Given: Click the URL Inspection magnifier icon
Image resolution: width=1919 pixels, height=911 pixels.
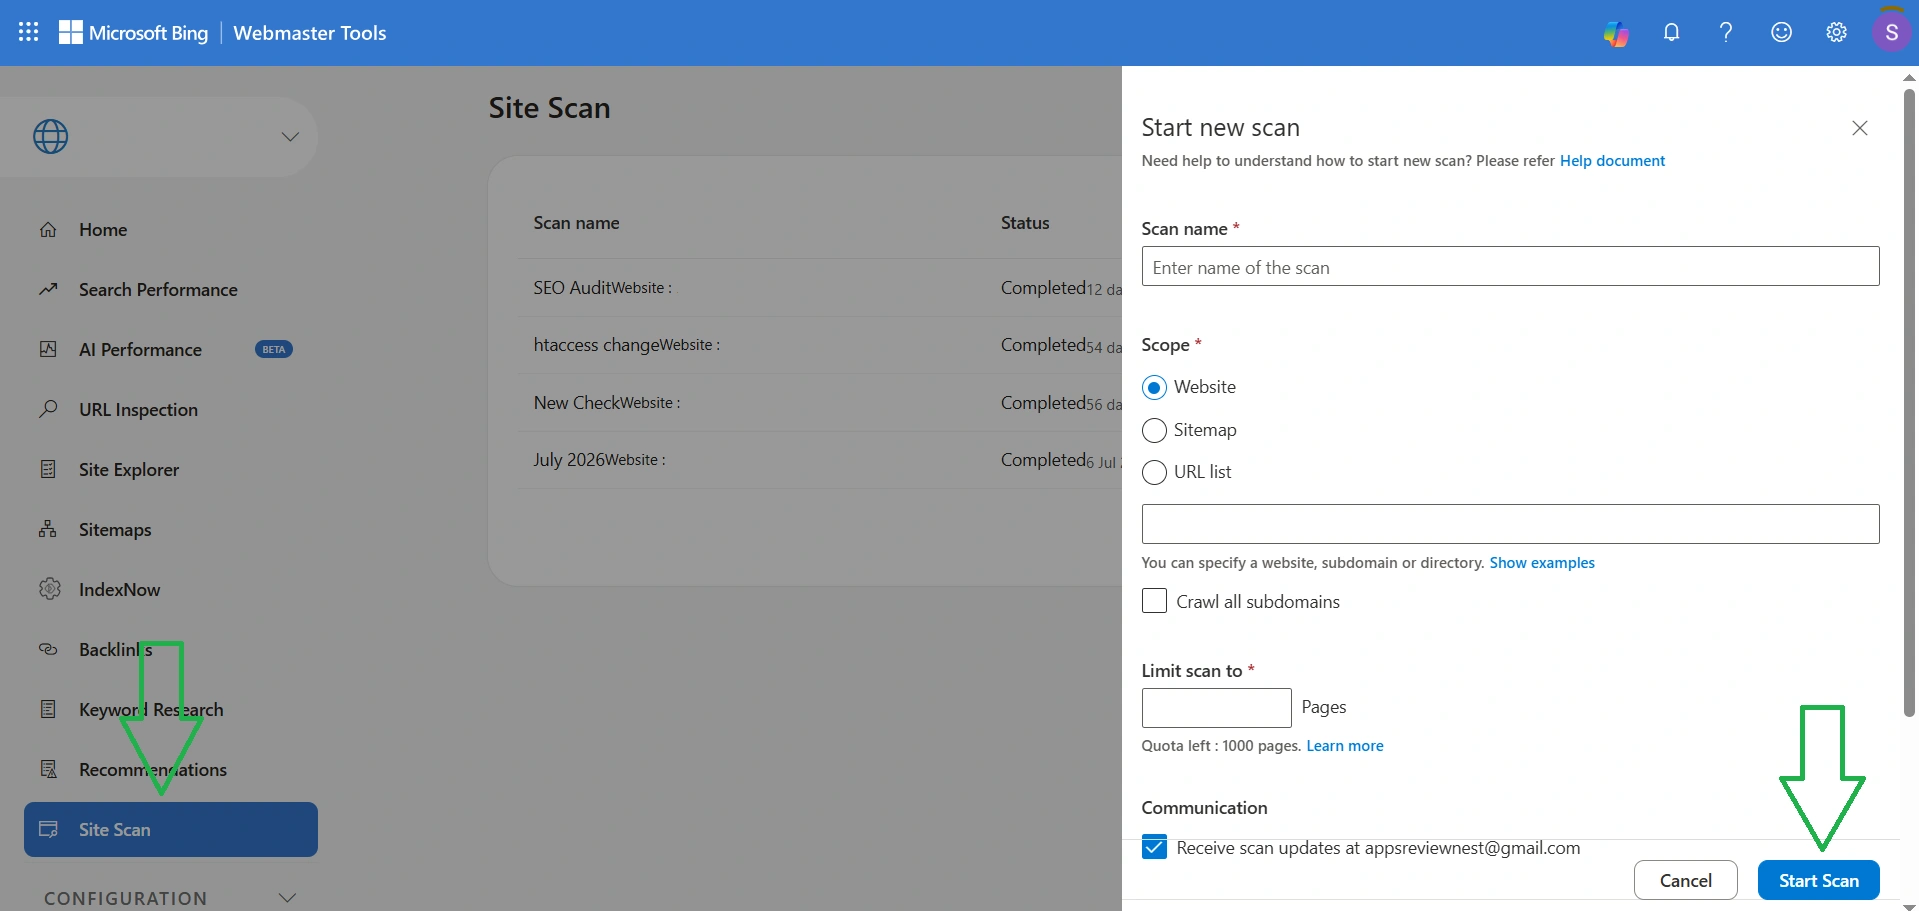Looking at the screenshot, I should [48, 408].
